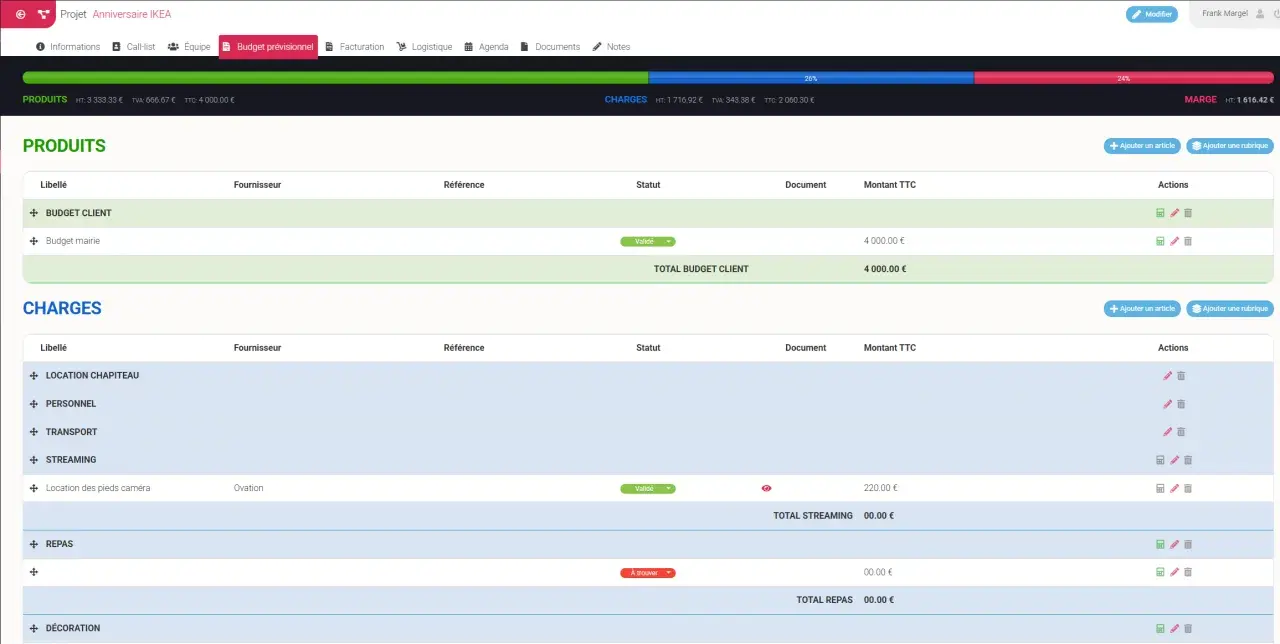Edit the DÉCORATION rubrique with pencil icon
Viewport: 1280px width, 644px height.
[1174, 629]
